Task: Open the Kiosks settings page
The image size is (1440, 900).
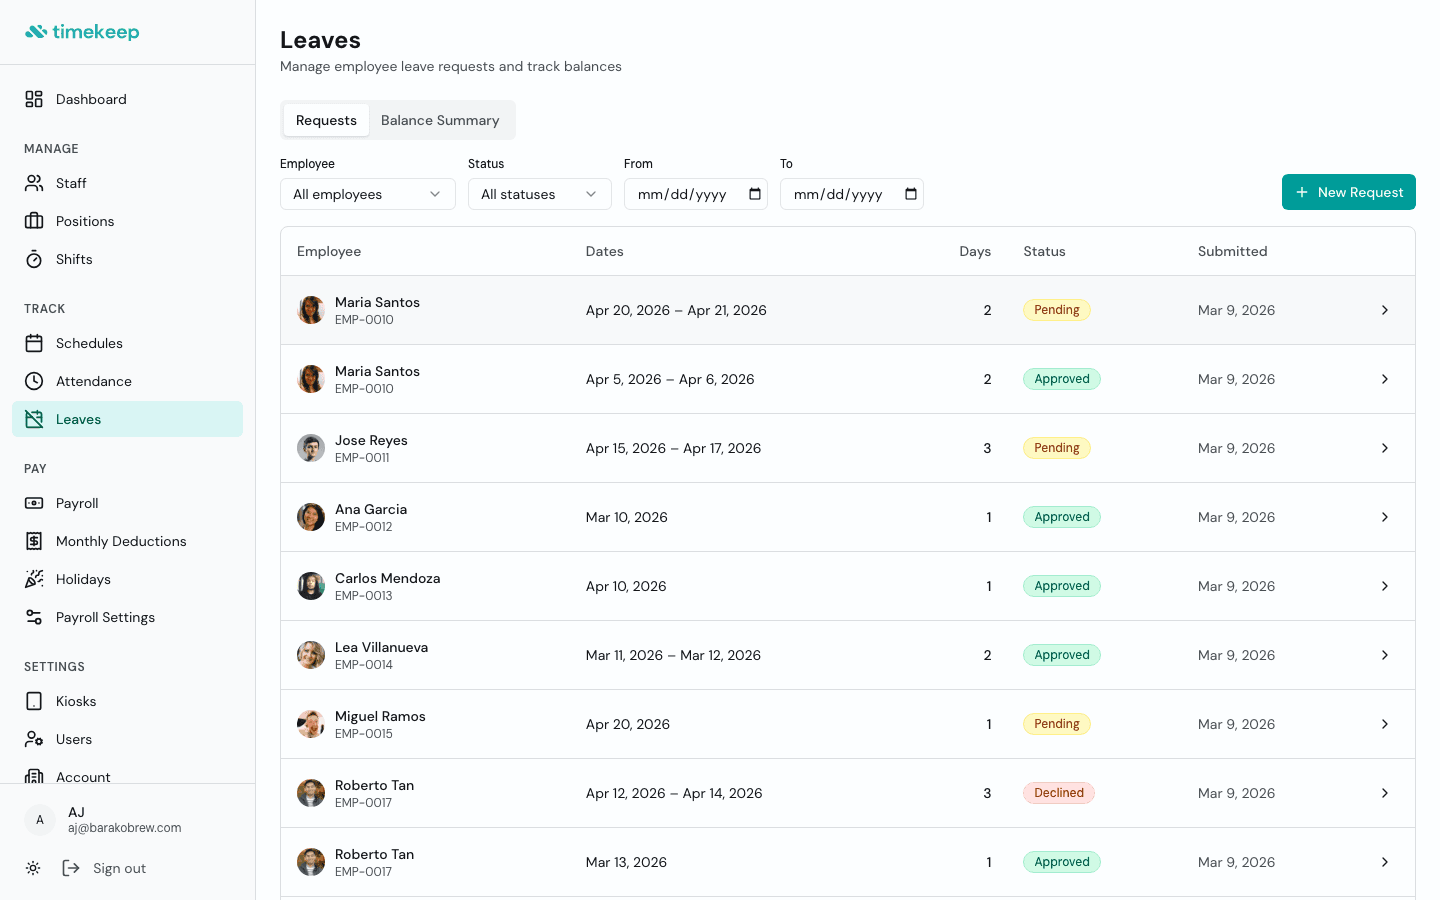Action: point(32,701)
